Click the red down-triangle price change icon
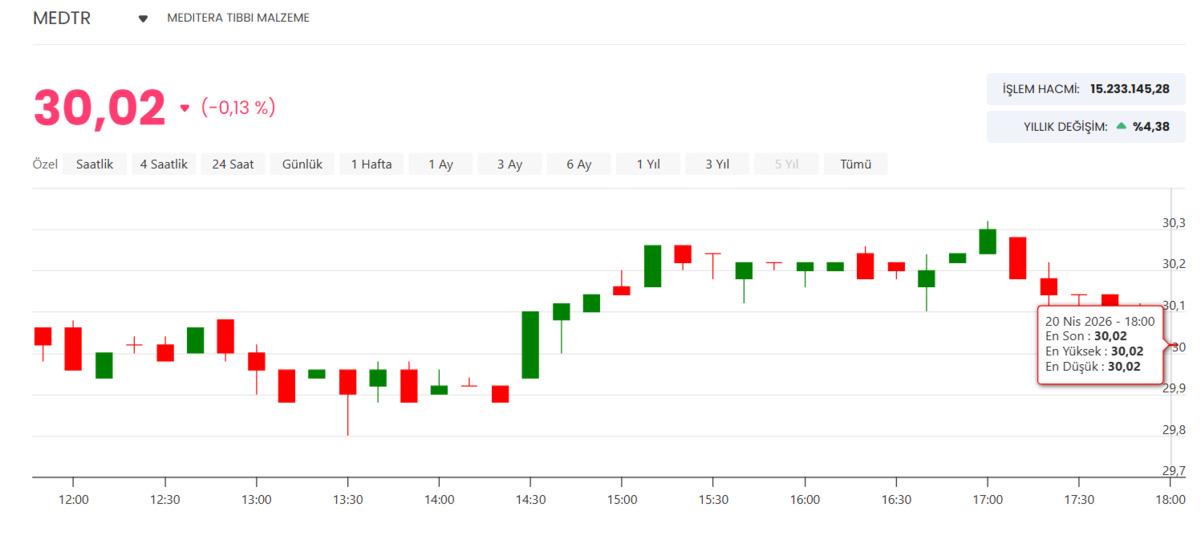Screen dimensions: 1200x536 click(x=184, y=108)
